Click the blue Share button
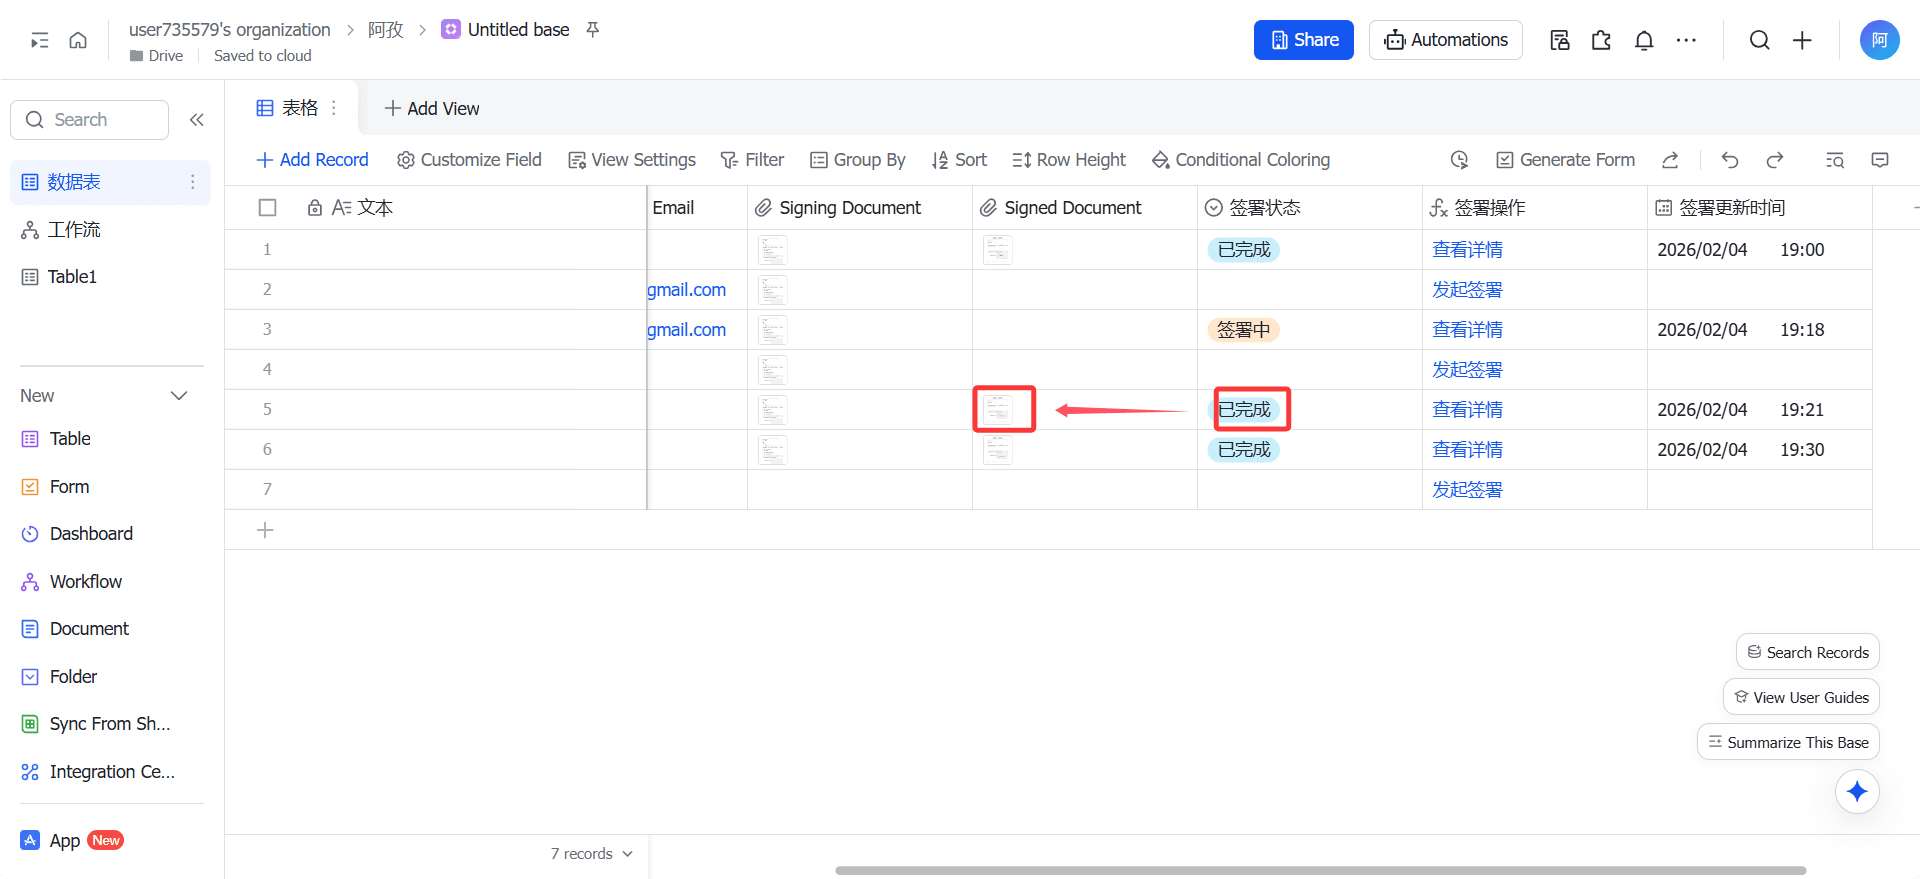This screenshot has width=1920, height=879. pos(1303,40)
